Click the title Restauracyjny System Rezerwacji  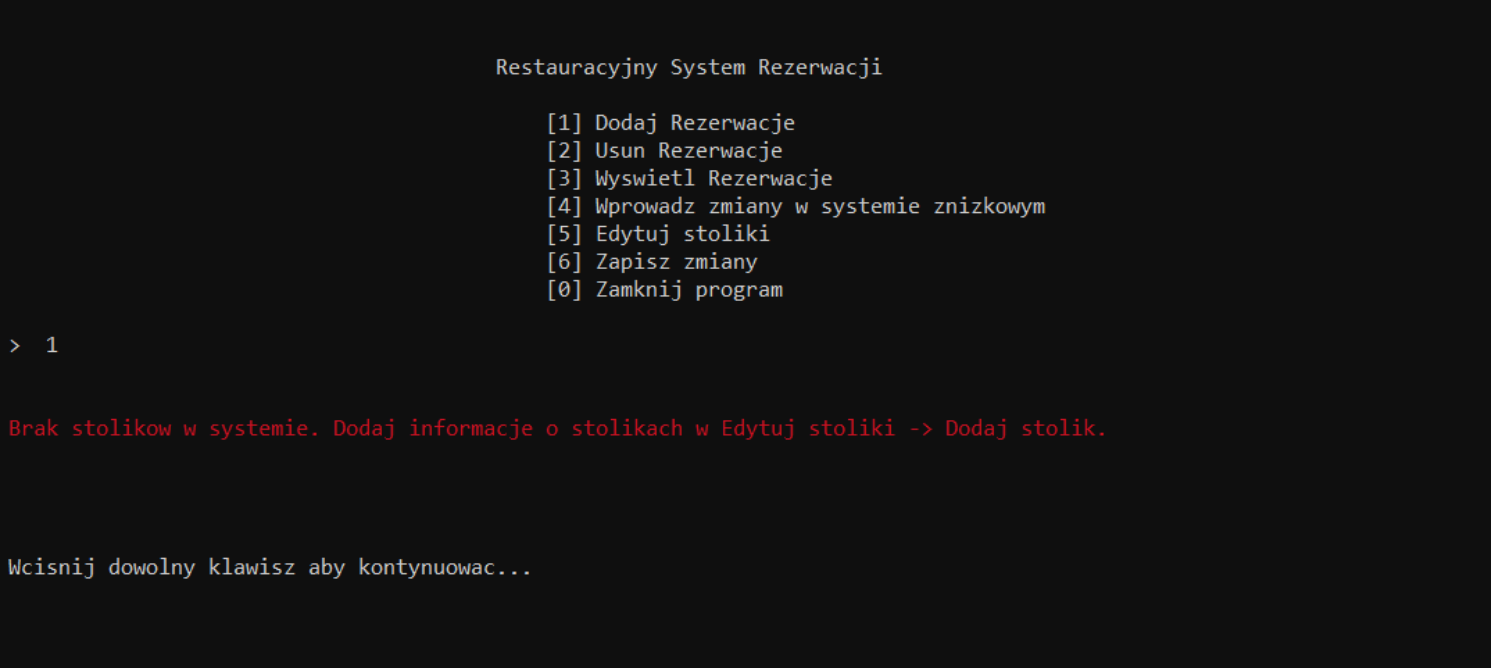point(688,67)
